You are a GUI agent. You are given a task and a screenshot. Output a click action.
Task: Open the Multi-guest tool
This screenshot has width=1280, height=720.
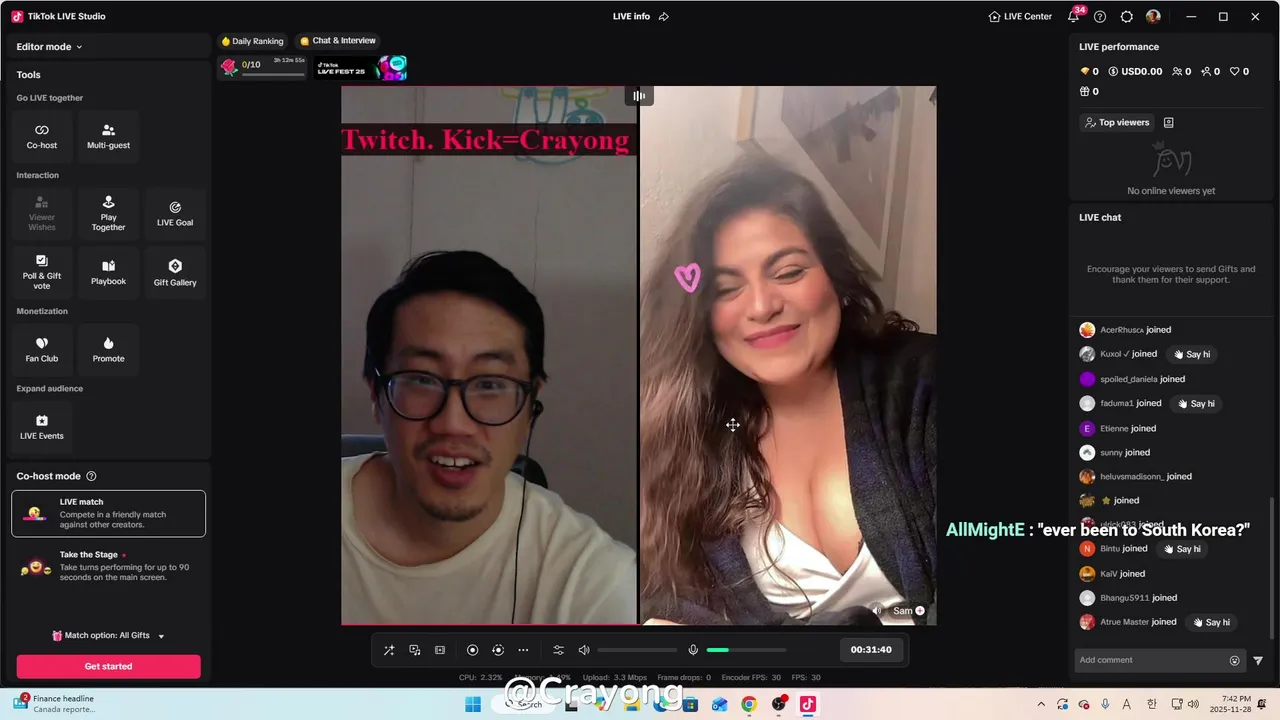[108, 137]
